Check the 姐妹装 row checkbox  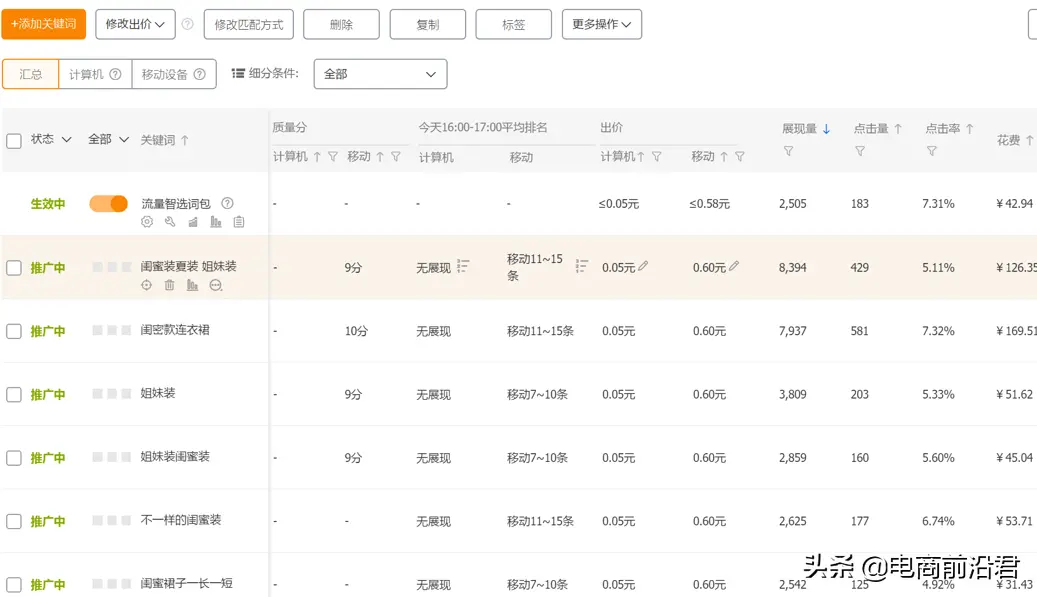tap(14, 395)
